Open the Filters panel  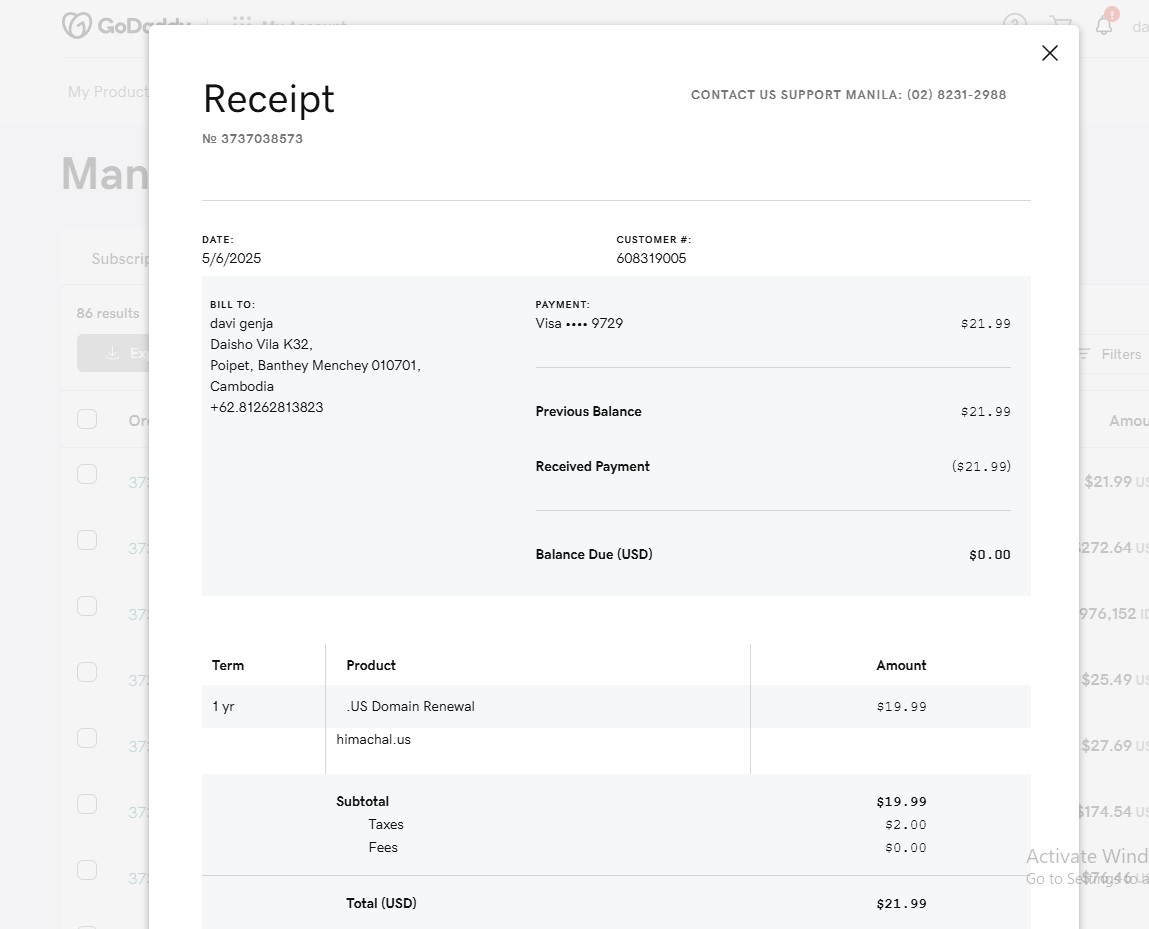coord(1110,354)
